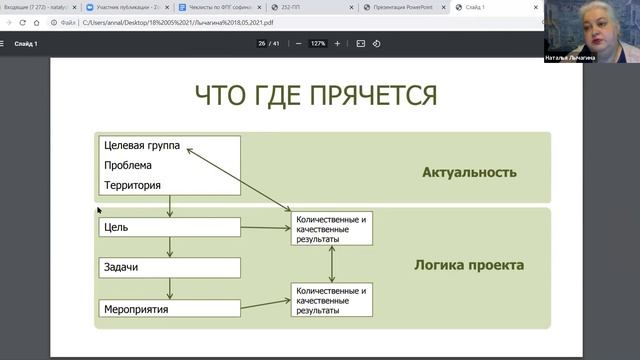640x360 pixels.
Task: Click the Цель box
Action: (x=169, y=227)
